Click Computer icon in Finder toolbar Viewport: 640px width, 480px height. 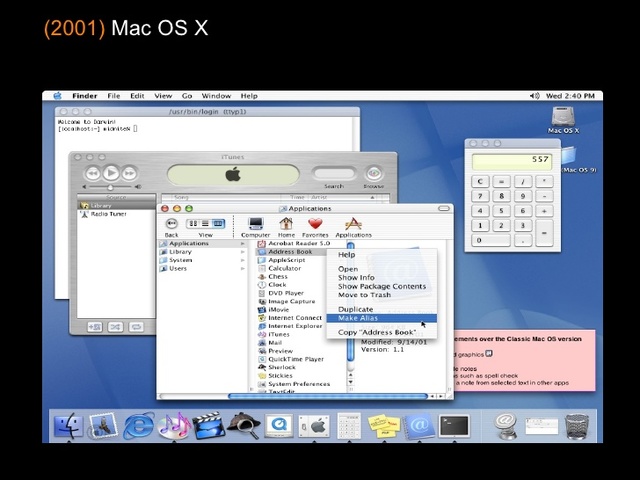(256, 227)
